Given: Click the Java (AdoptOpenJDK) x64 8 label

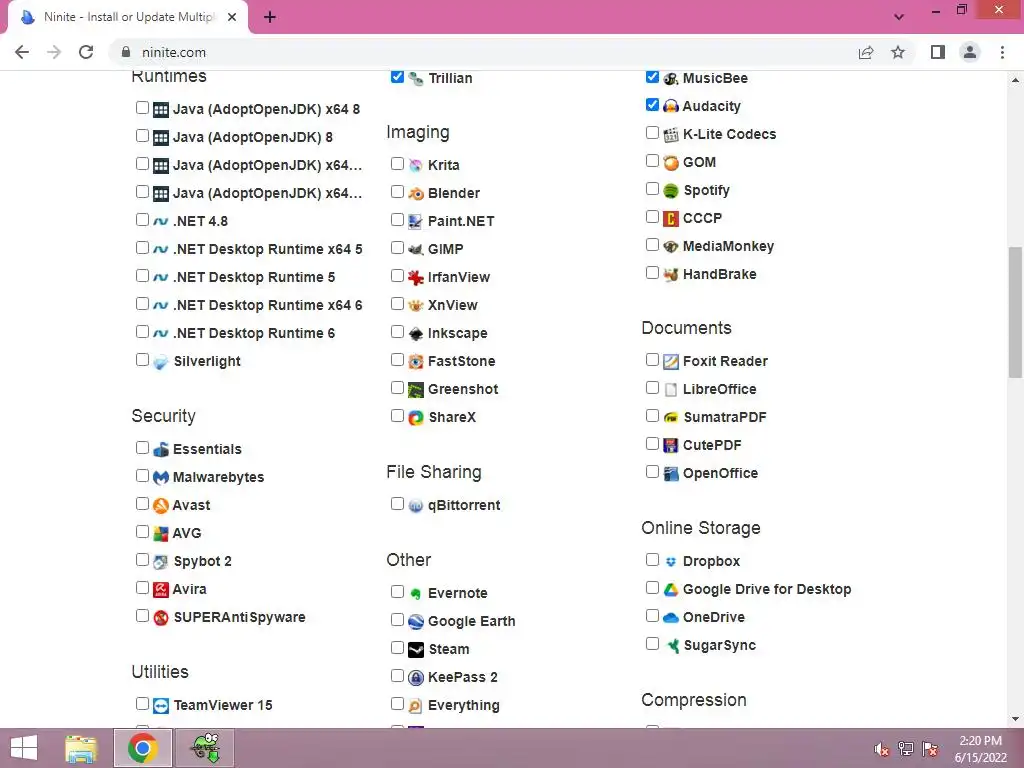Looking at the screenshot, I should pyautogui.click(x=266, y=110).
